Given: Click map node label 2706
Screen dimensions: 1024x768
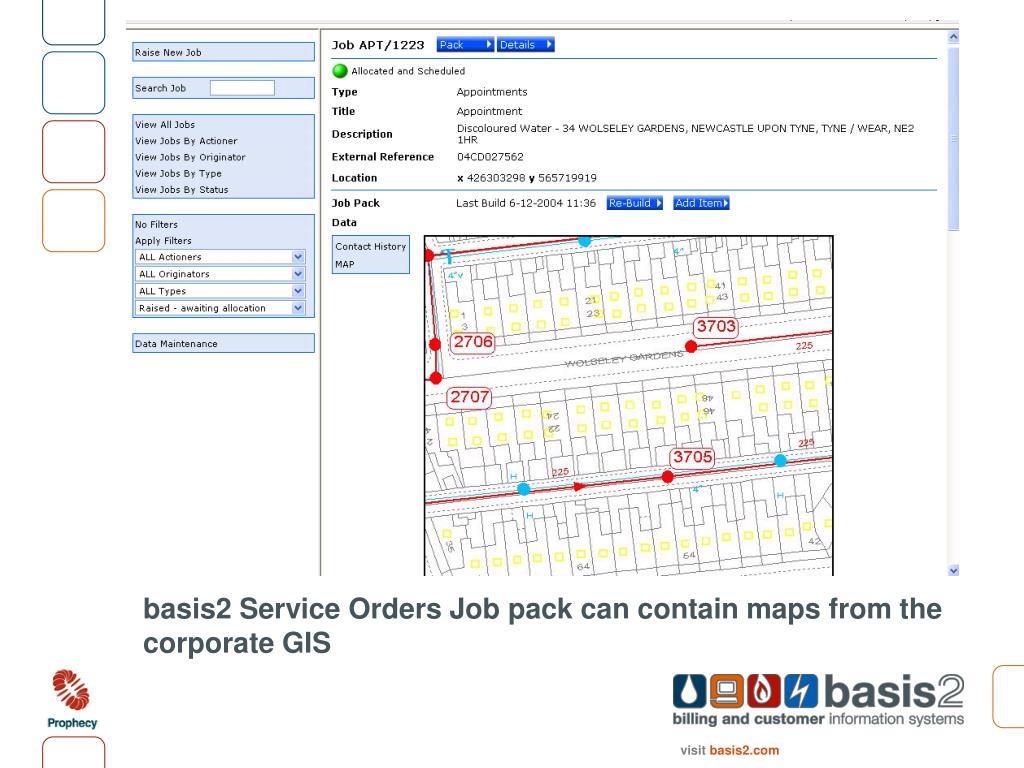Looking at the screenshot, I should point(473,342).
